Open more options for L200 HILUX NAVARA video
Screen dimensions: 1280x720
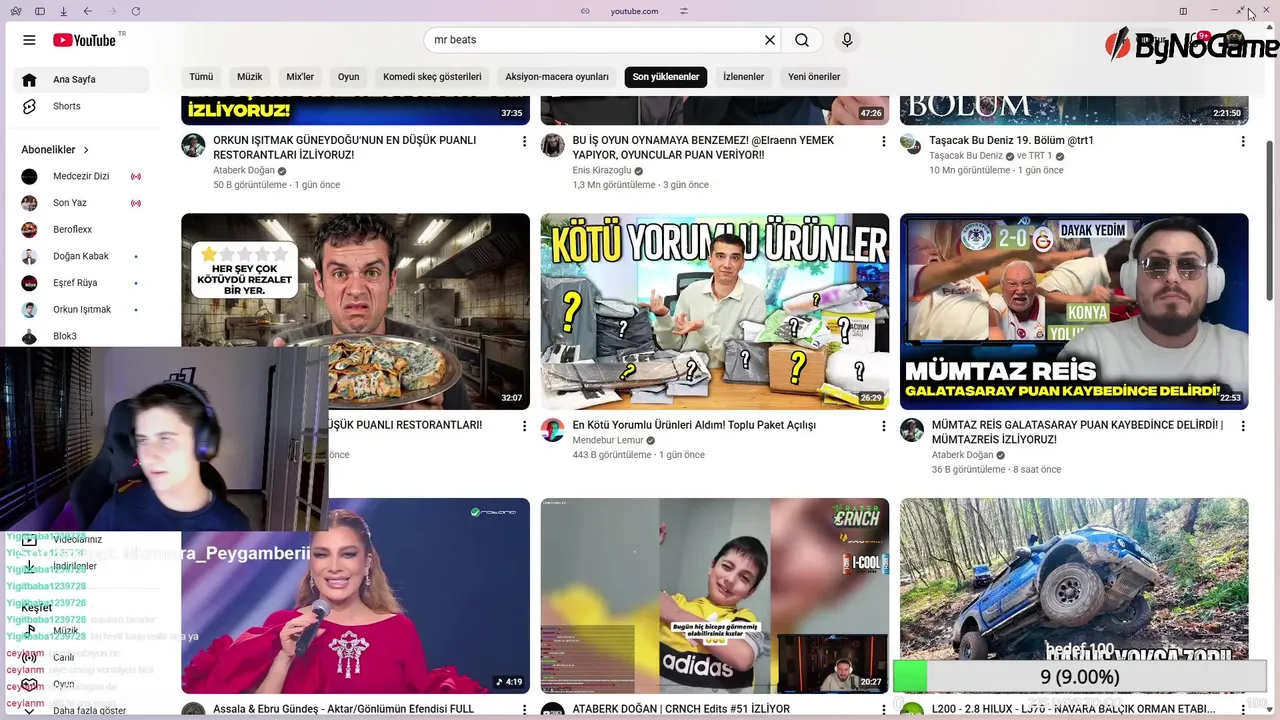pyautogui.click(x=1243, y=710)
